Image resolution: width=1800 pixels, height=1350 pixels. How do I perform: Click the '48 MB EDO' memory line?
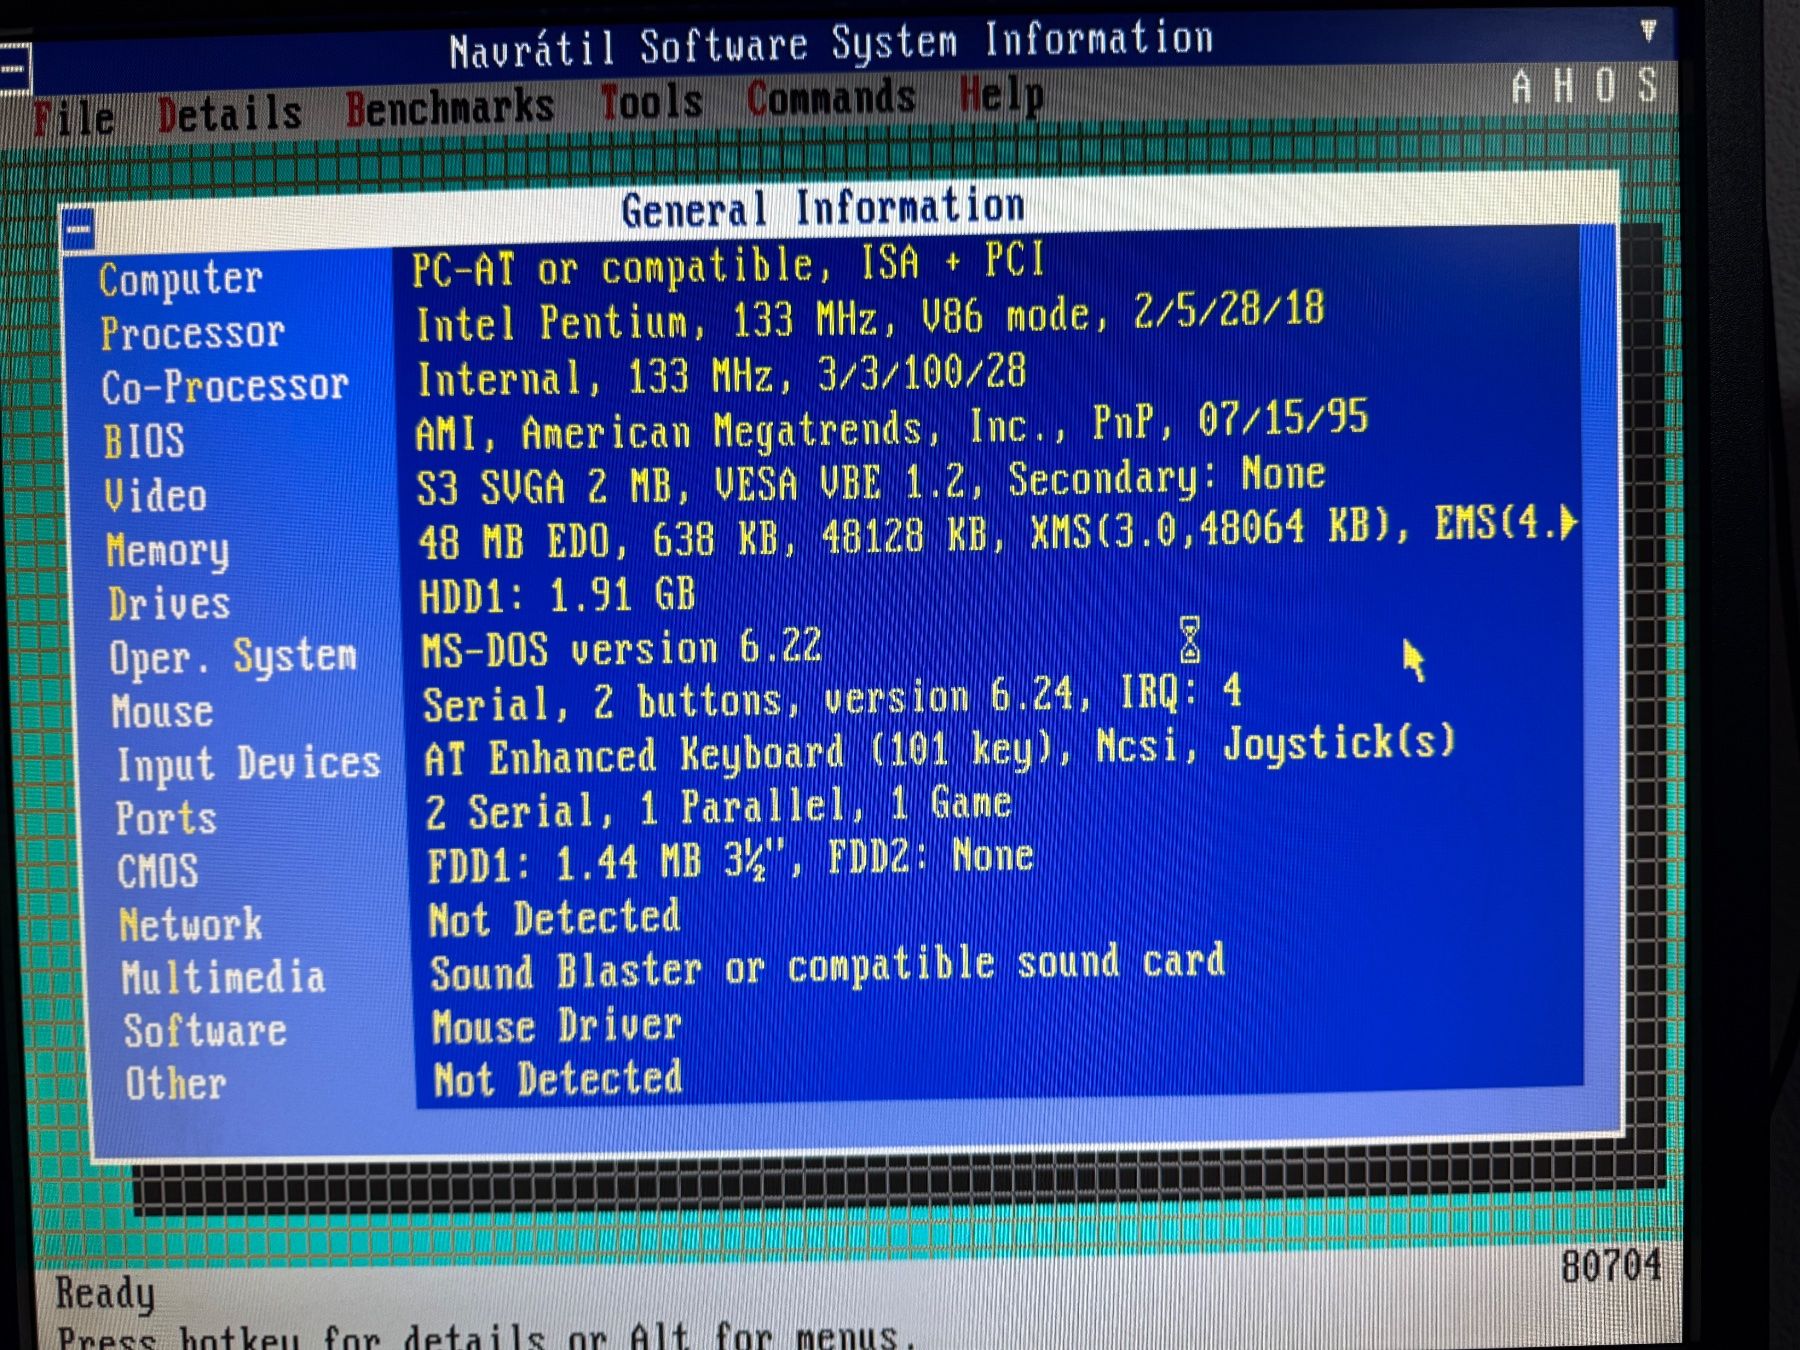998,533
